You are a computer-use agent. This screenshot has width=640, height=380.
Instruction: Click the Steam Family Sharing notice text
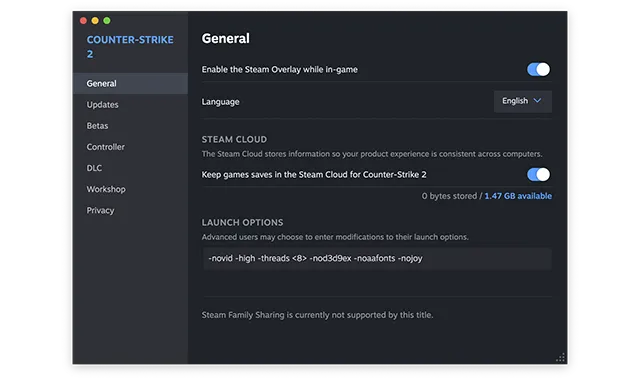tap(317, 315)
